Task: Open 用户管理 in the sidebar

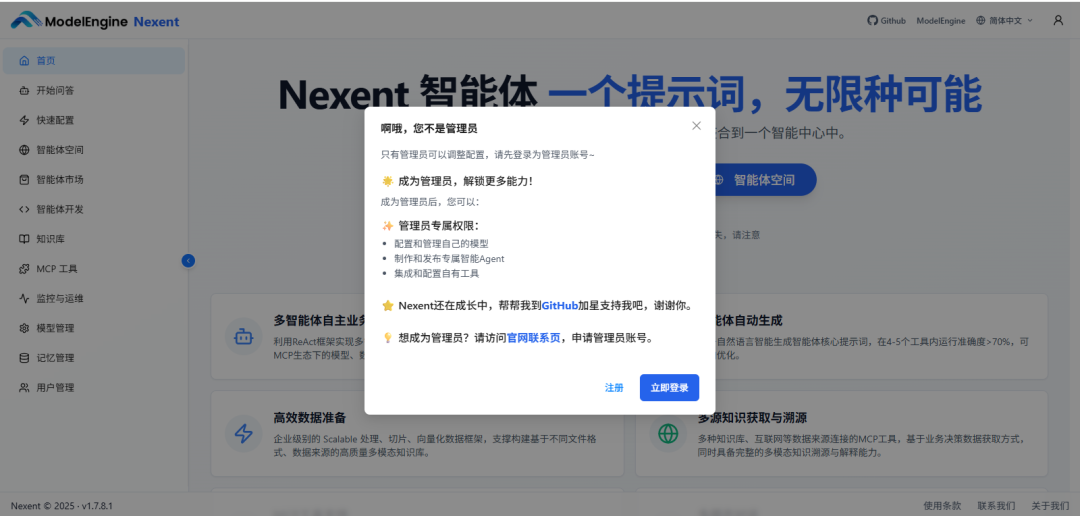Action: [x=94, y=387]
